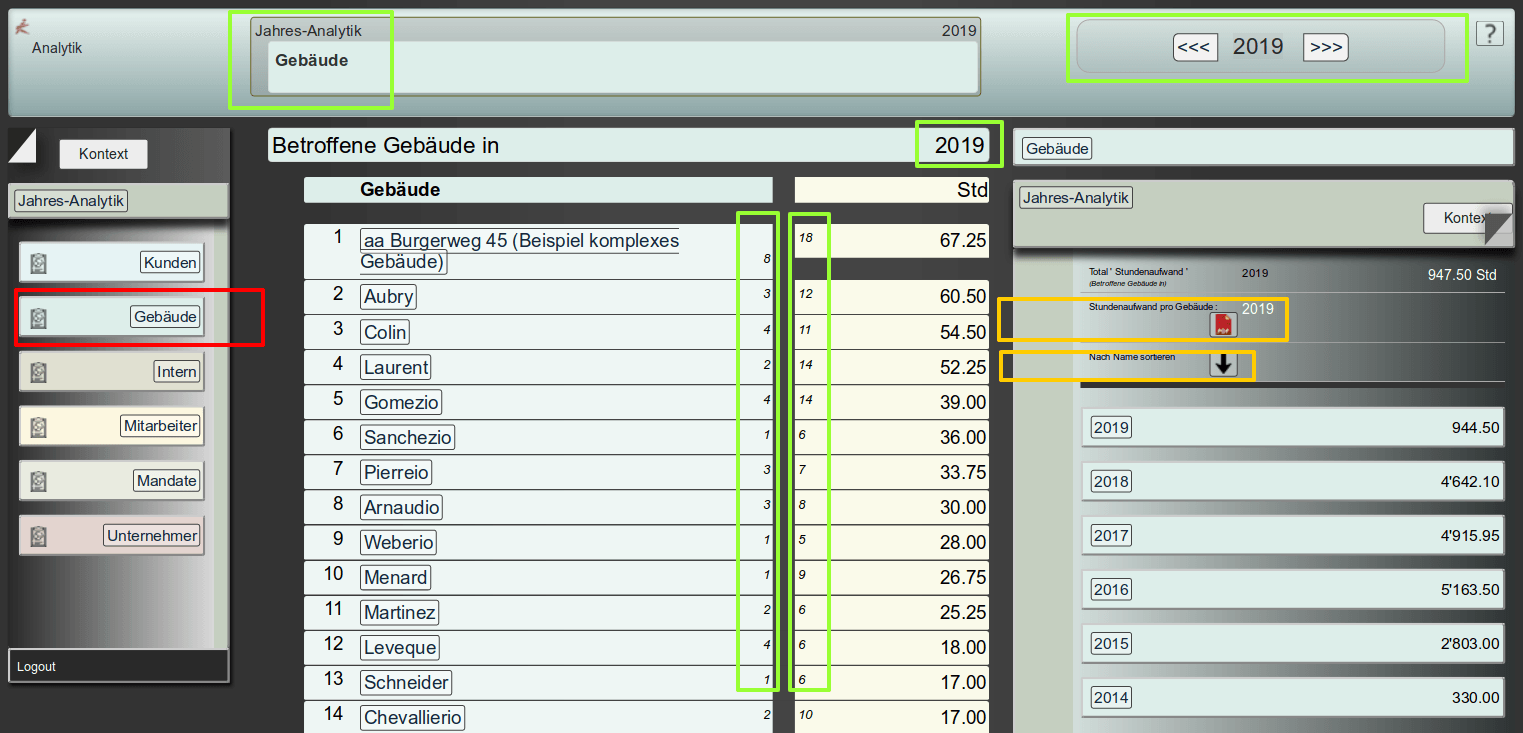1523x733 pixels.
Task: Click the Jahres-Analytik label in the left panel
Action: coord(71,201)
